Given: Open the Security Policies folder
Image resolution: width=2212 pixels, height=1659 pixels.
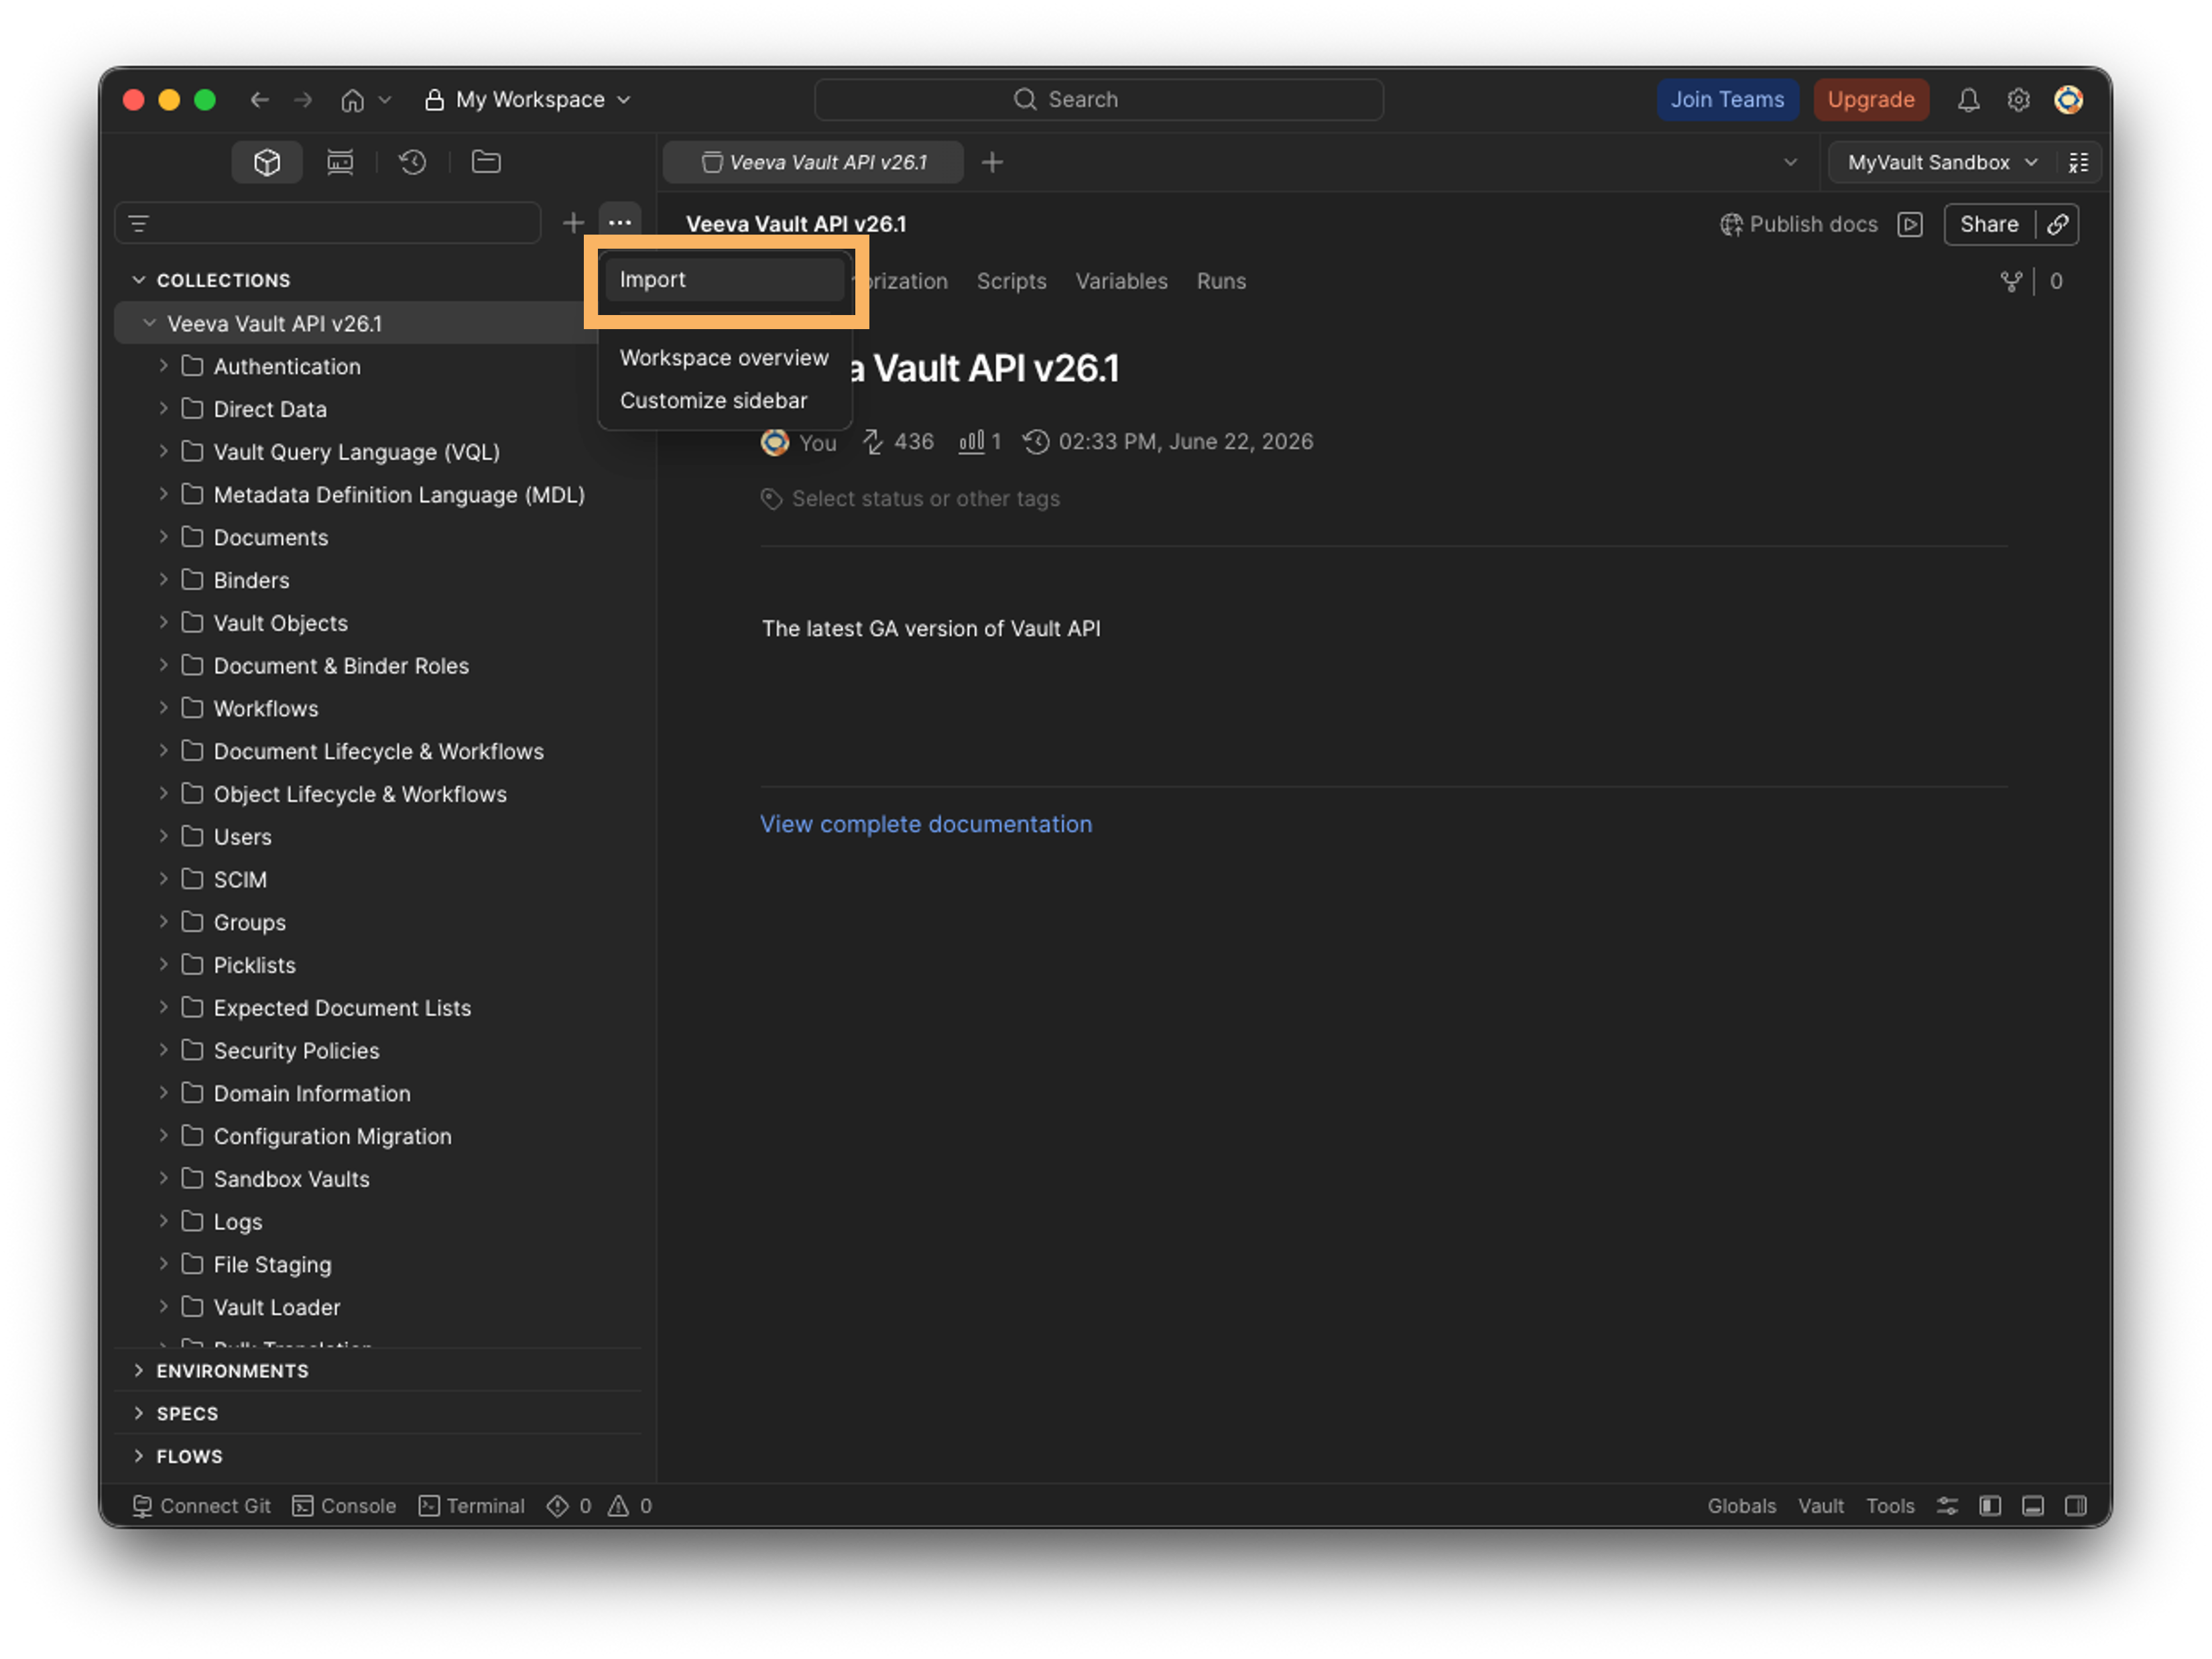Looking at the screenshot, I should (x=296, y=1051).
